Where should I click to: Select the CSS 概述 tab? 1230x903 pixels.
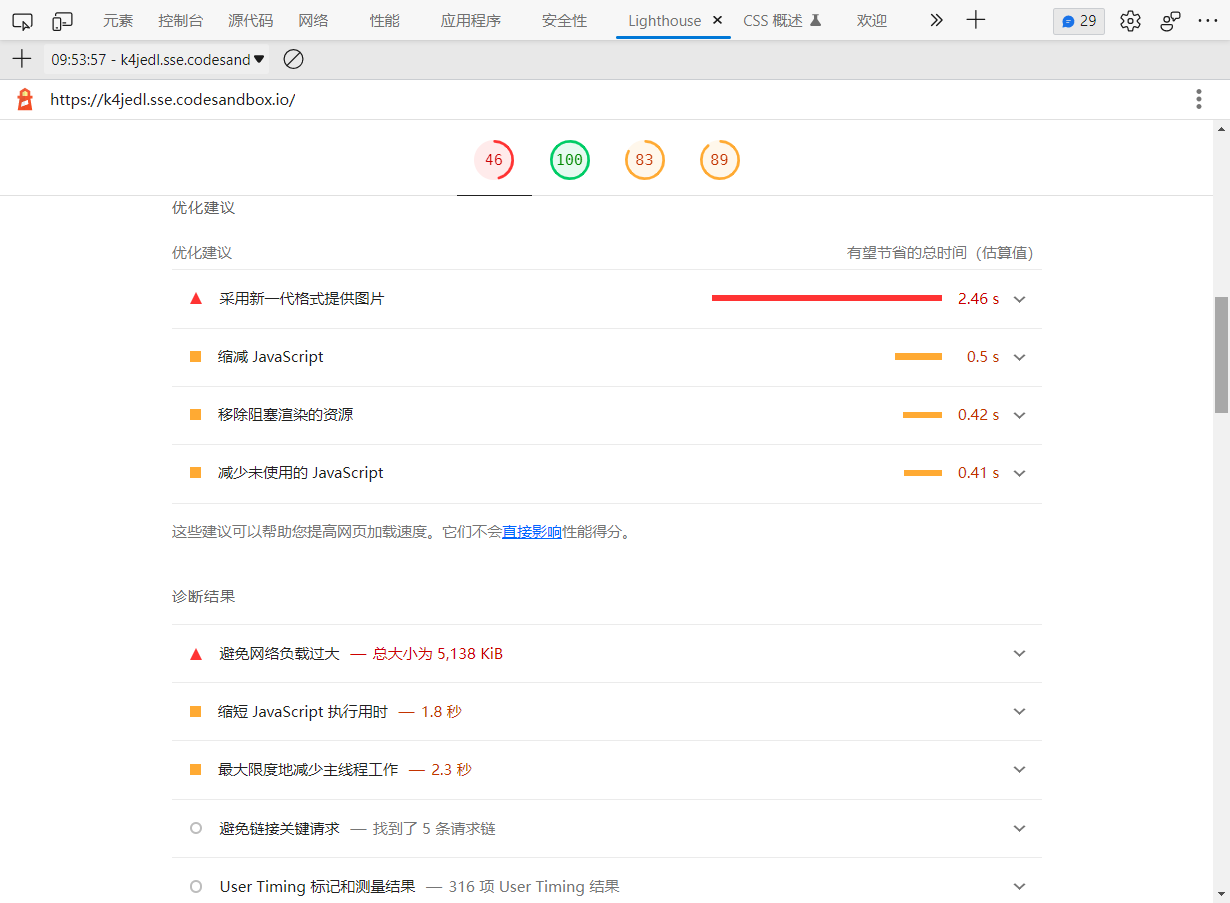click(x=773, y=21)
